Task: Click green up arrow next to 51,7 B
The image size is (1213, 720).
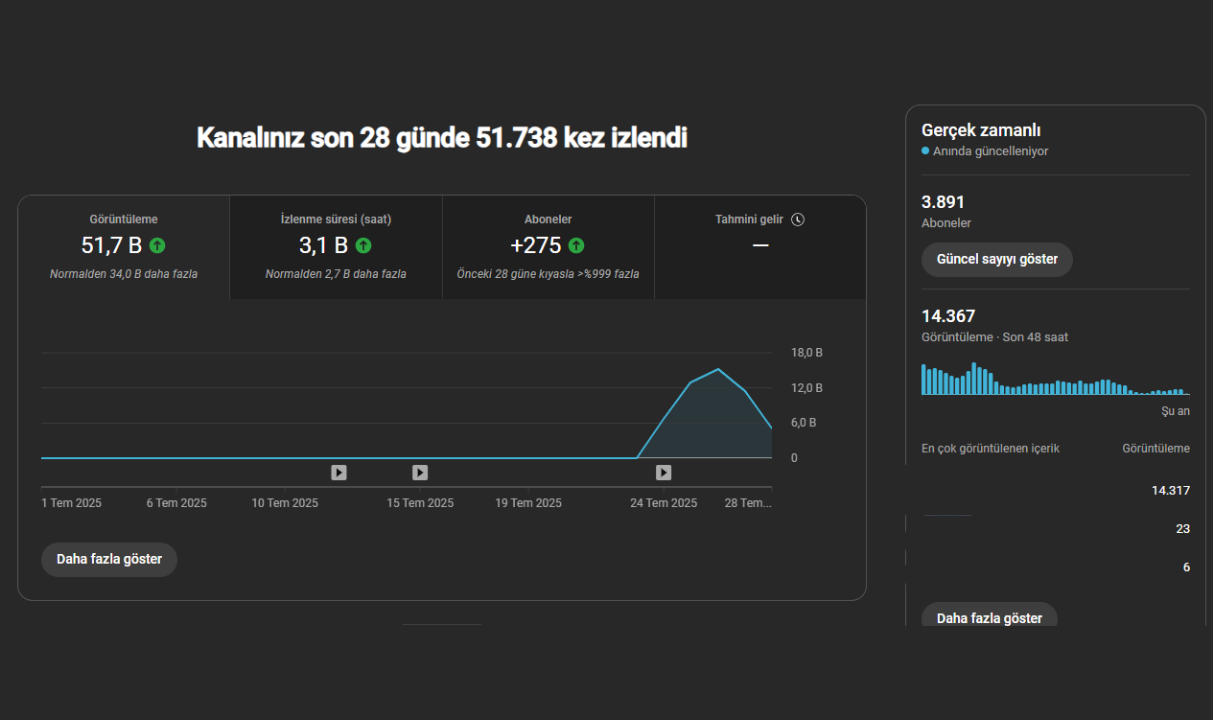Action: (158, 245)
